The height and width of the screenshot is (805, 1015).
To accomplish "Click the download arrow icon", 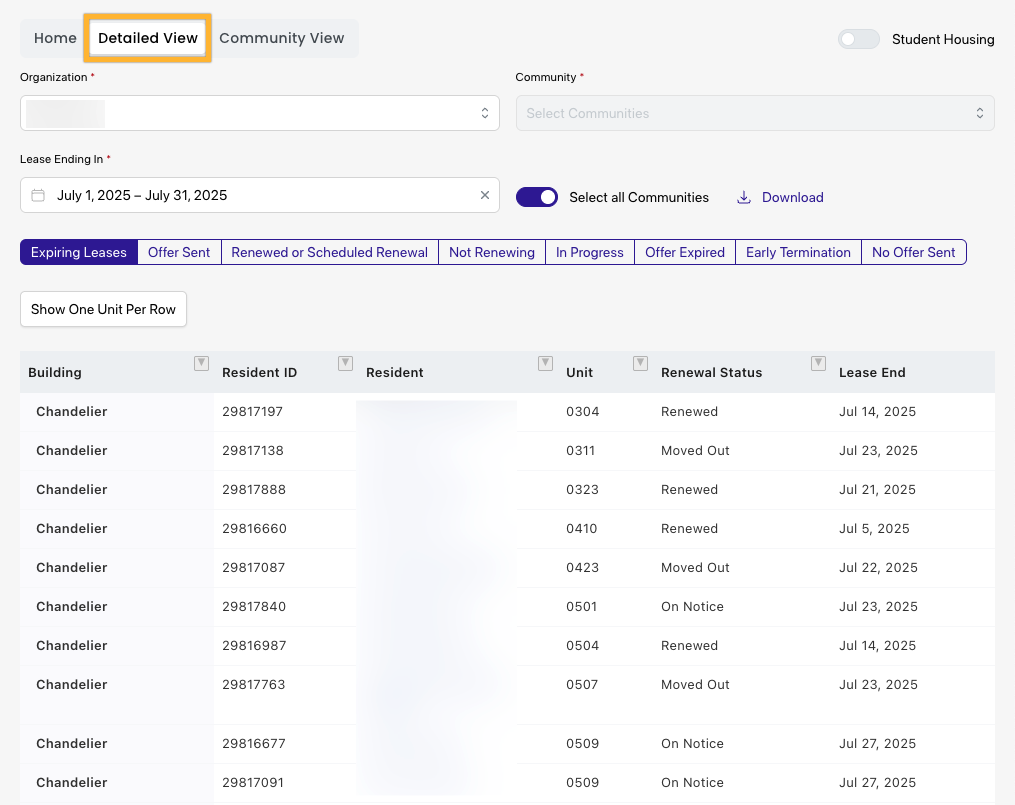I will [x=744, y=197].
